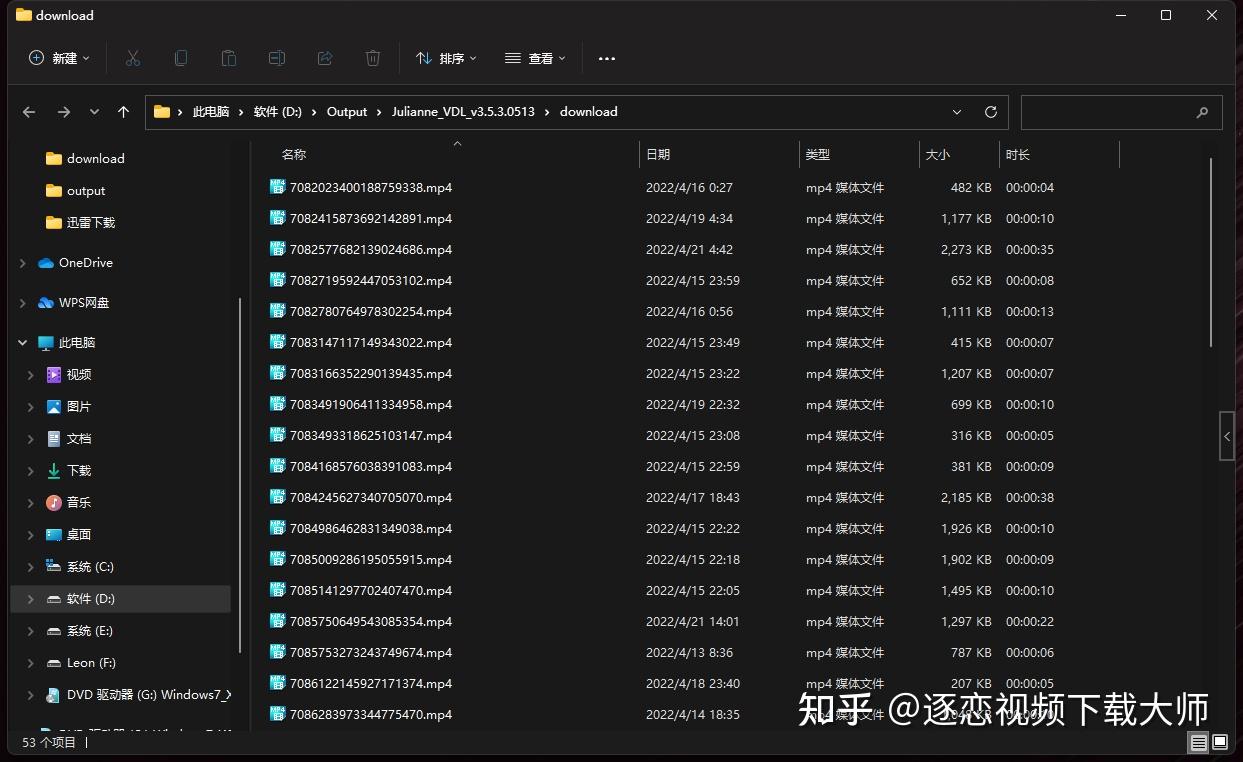
Task: Go forward with the right arrow
Action: click(x=64, y=112)
